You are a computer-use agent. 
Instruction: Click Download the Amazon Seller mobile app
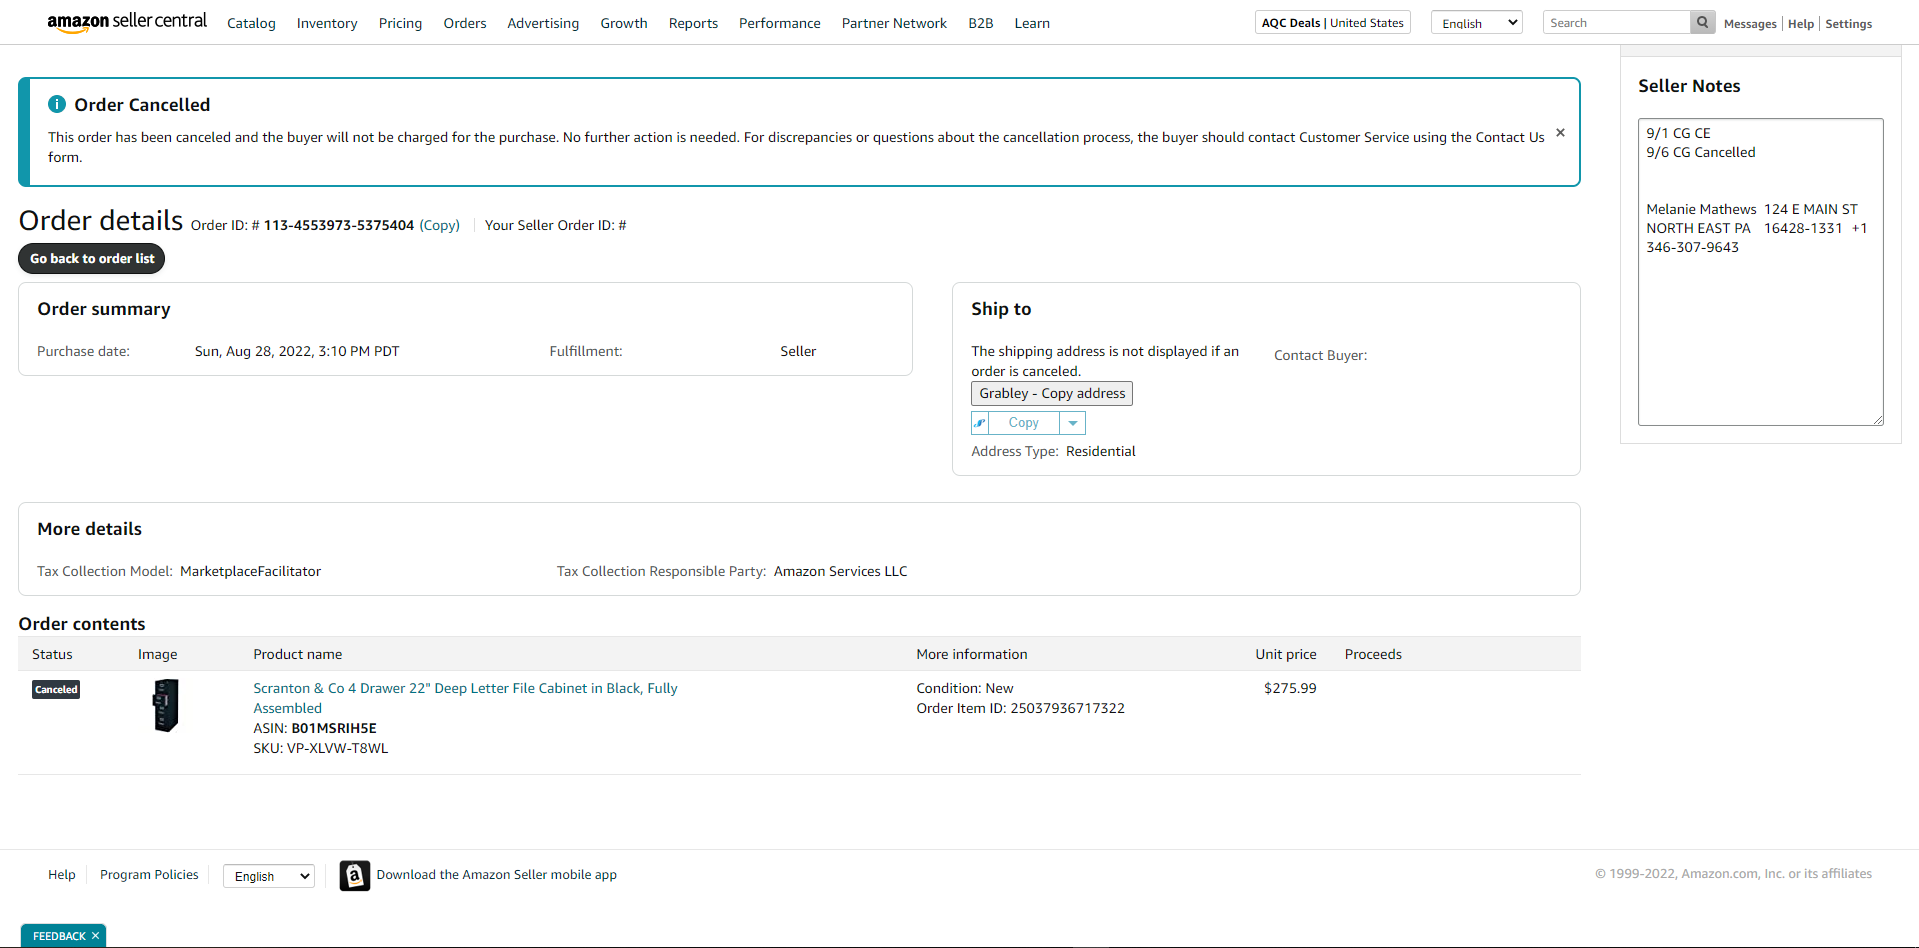click(x=496, y=874)
